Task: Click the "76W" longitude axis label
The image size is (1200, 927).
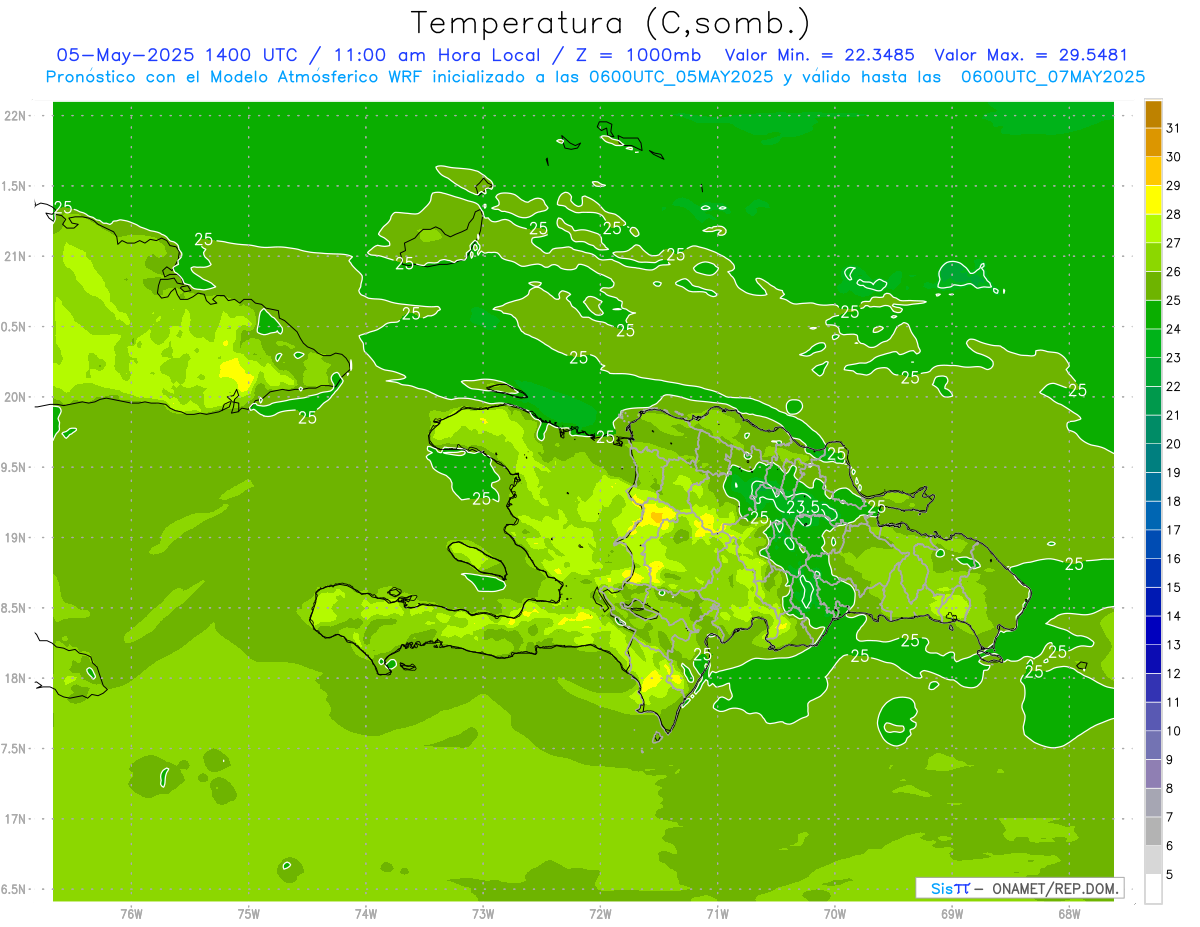Action: [131, 913]
